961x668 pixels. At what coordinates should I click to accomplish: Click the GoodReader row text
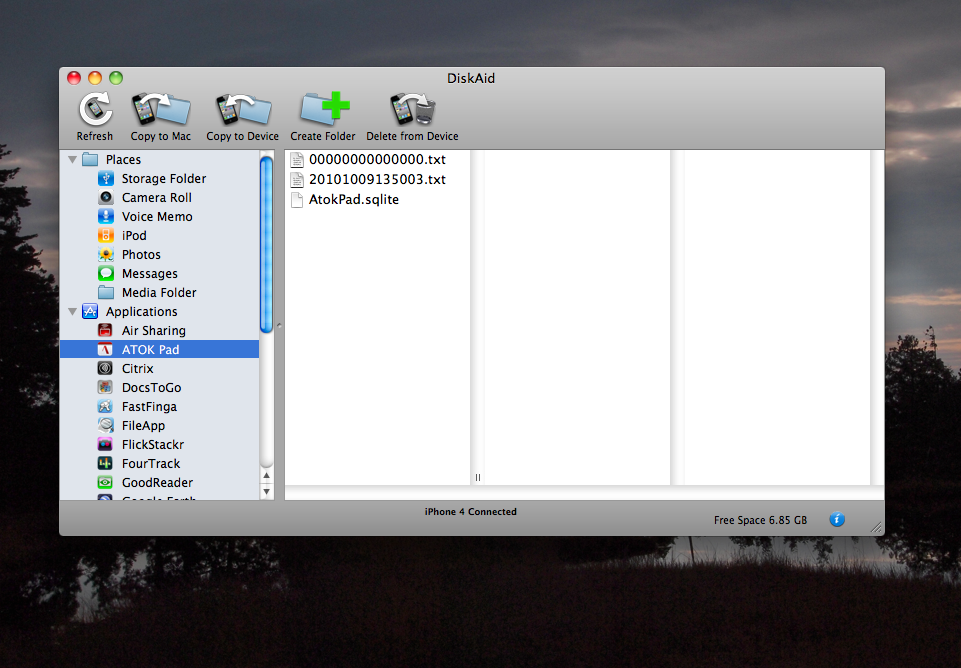coord(158,482)
